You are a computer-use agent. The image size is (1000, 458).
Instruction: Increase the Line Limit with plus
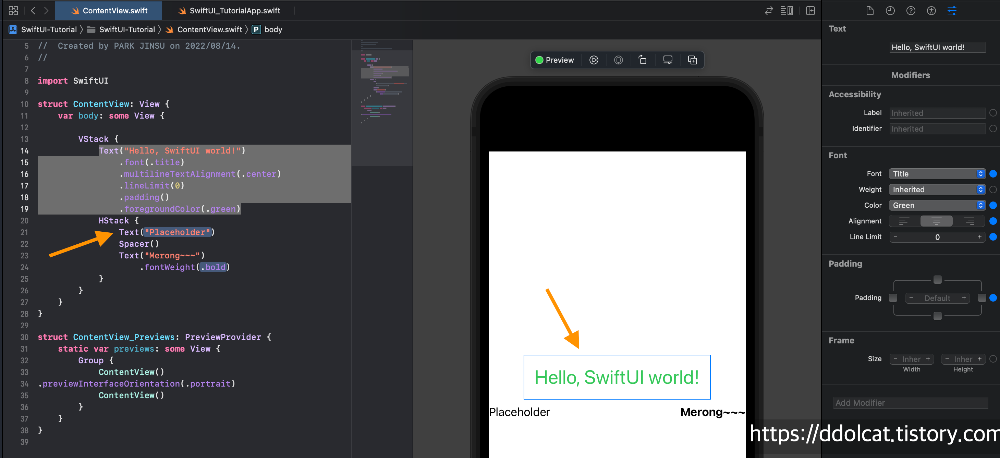pos(979,237)
